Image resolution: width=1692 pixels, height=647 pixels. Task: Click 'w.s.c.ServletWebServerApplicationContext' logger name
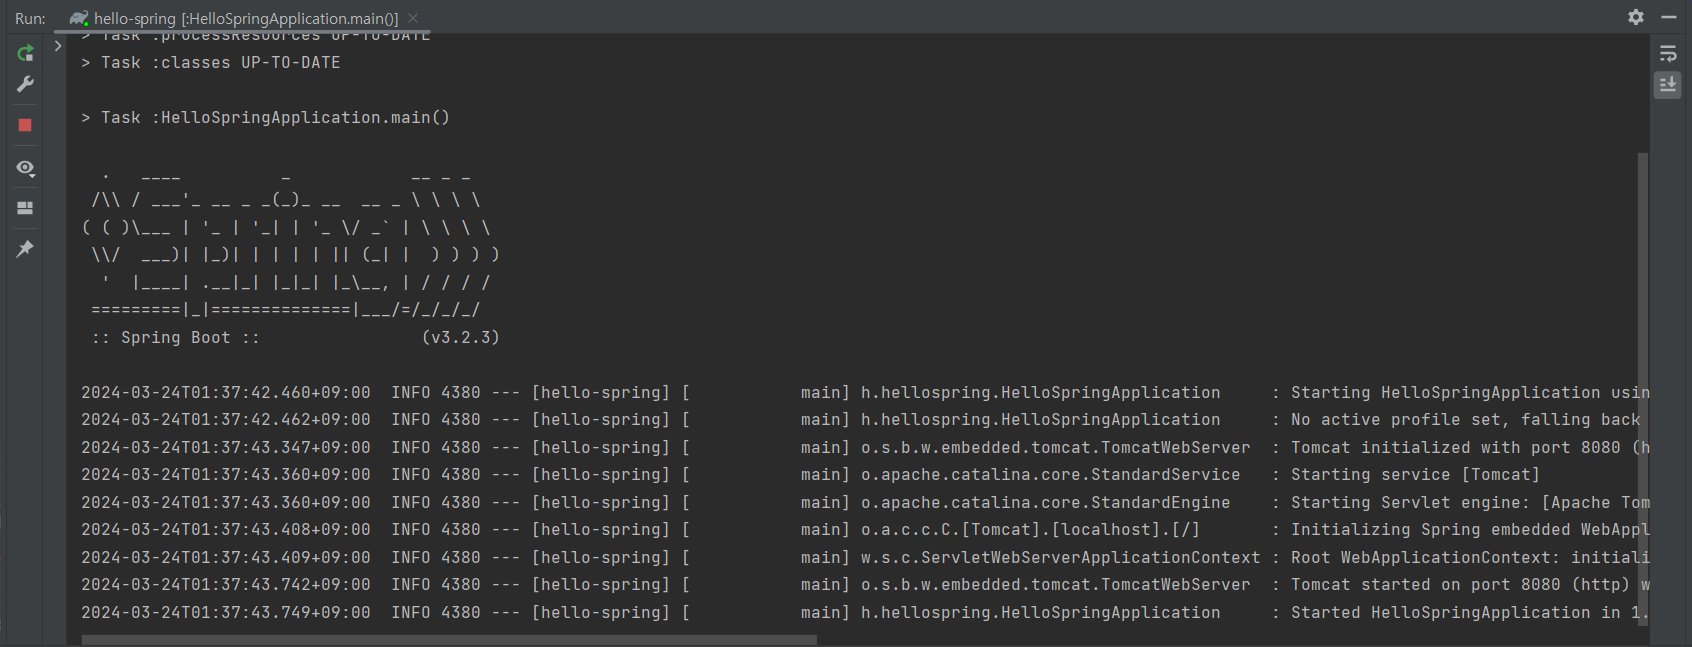coord(1060,558)
